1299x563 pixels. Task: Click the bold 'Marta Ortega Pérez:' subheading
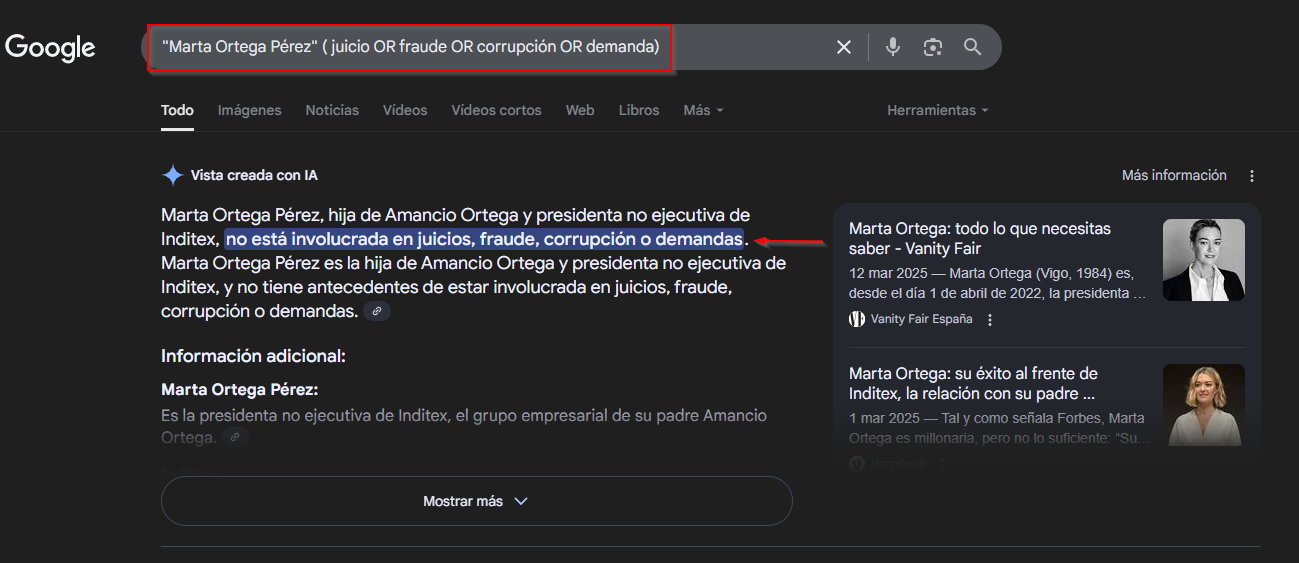pos(240,390)
